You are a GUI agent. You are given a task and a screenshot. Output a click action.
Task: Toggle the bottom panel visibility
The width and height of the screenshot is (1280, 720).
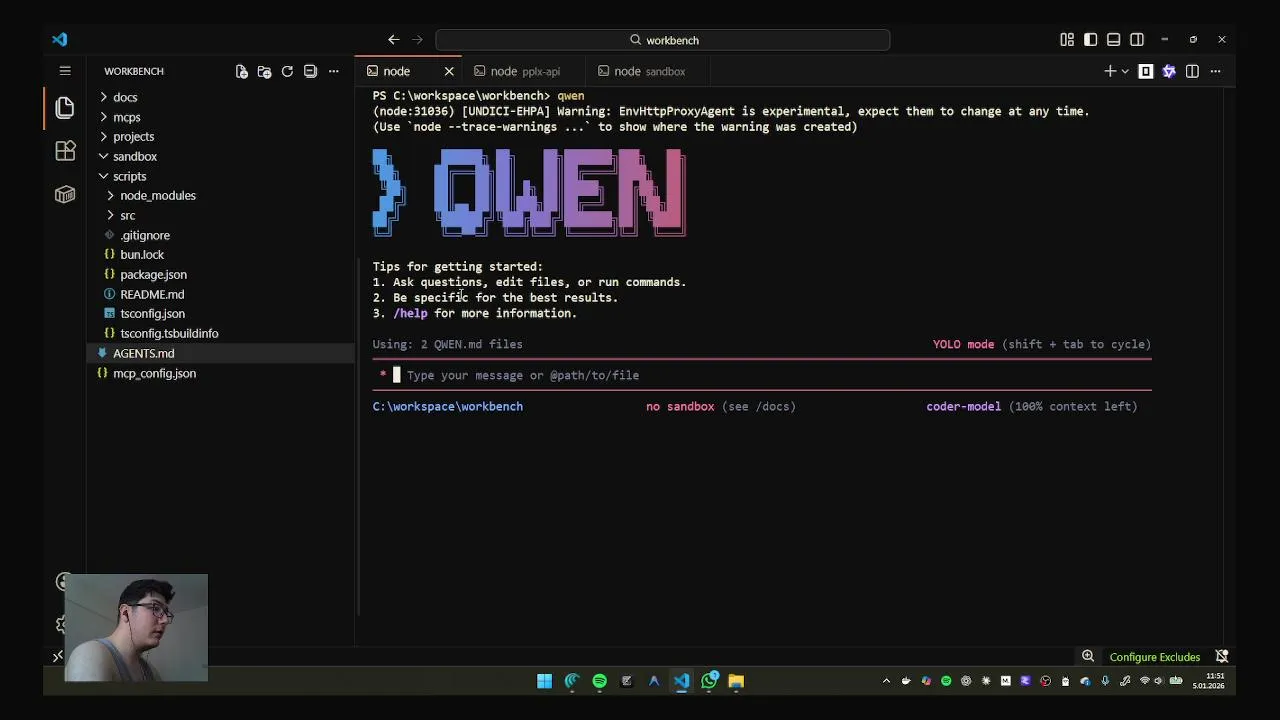click(1113, 40)
